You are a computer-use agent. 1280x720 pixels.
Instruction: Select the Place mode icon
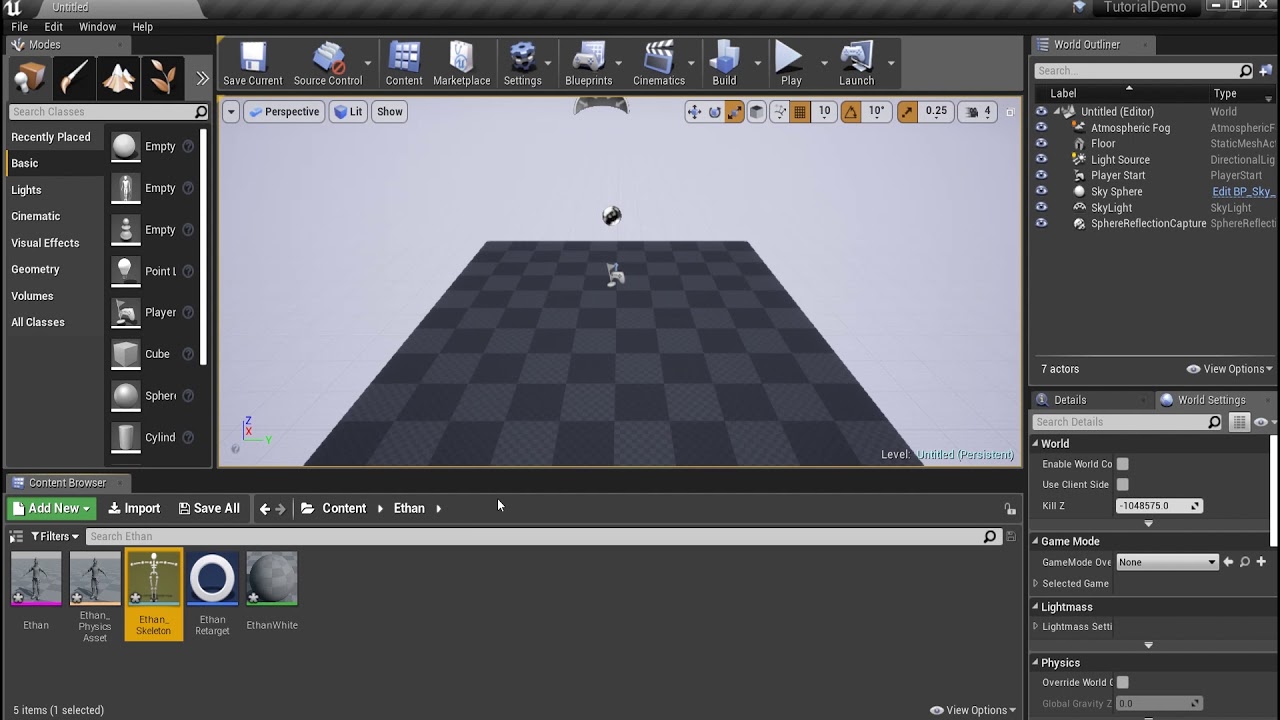tap(30, 77)
